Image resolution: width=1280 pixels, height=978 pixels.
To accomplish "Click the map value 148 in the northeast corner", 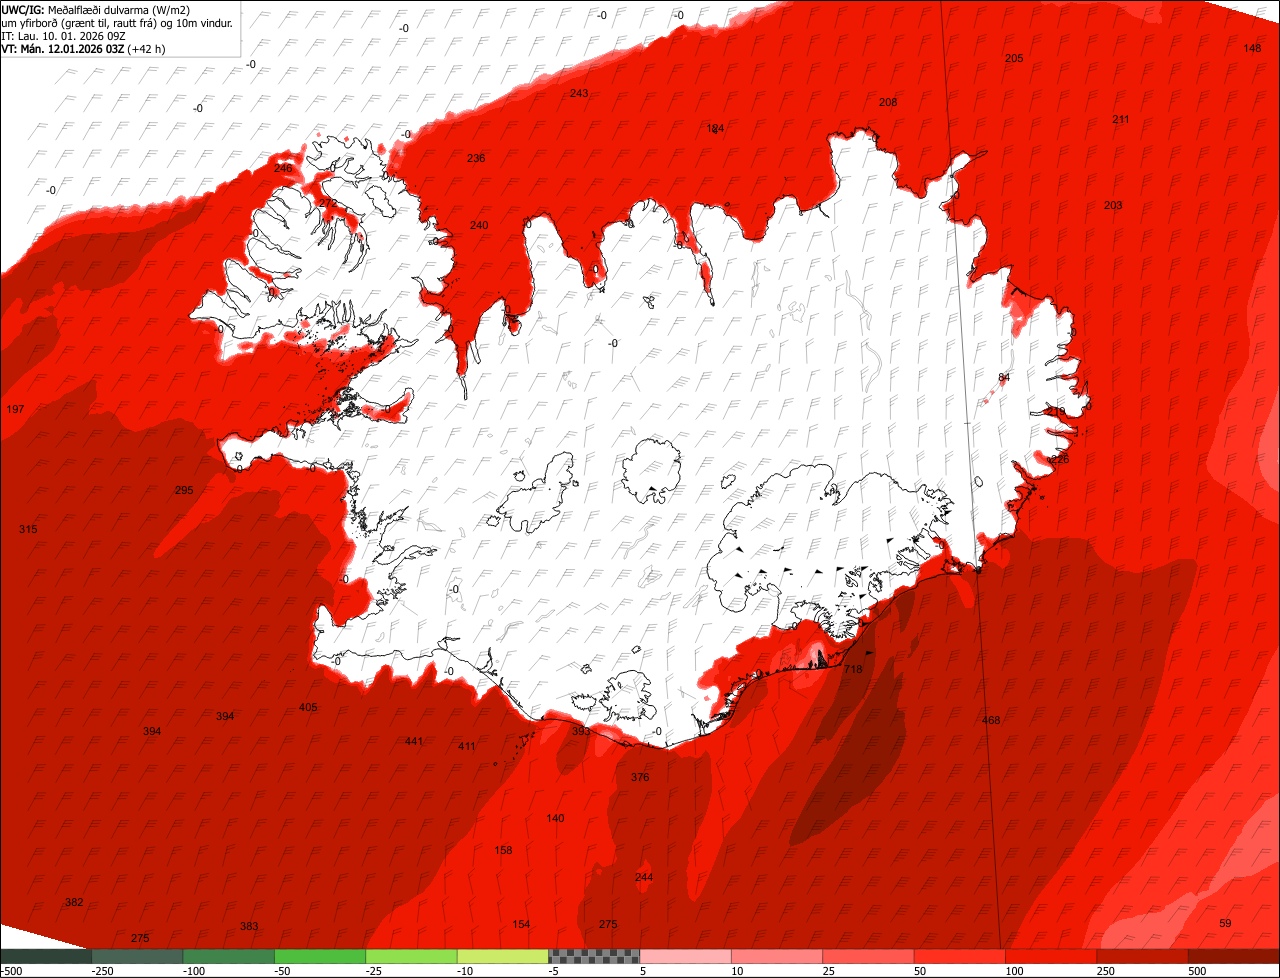I will 1252,48.
